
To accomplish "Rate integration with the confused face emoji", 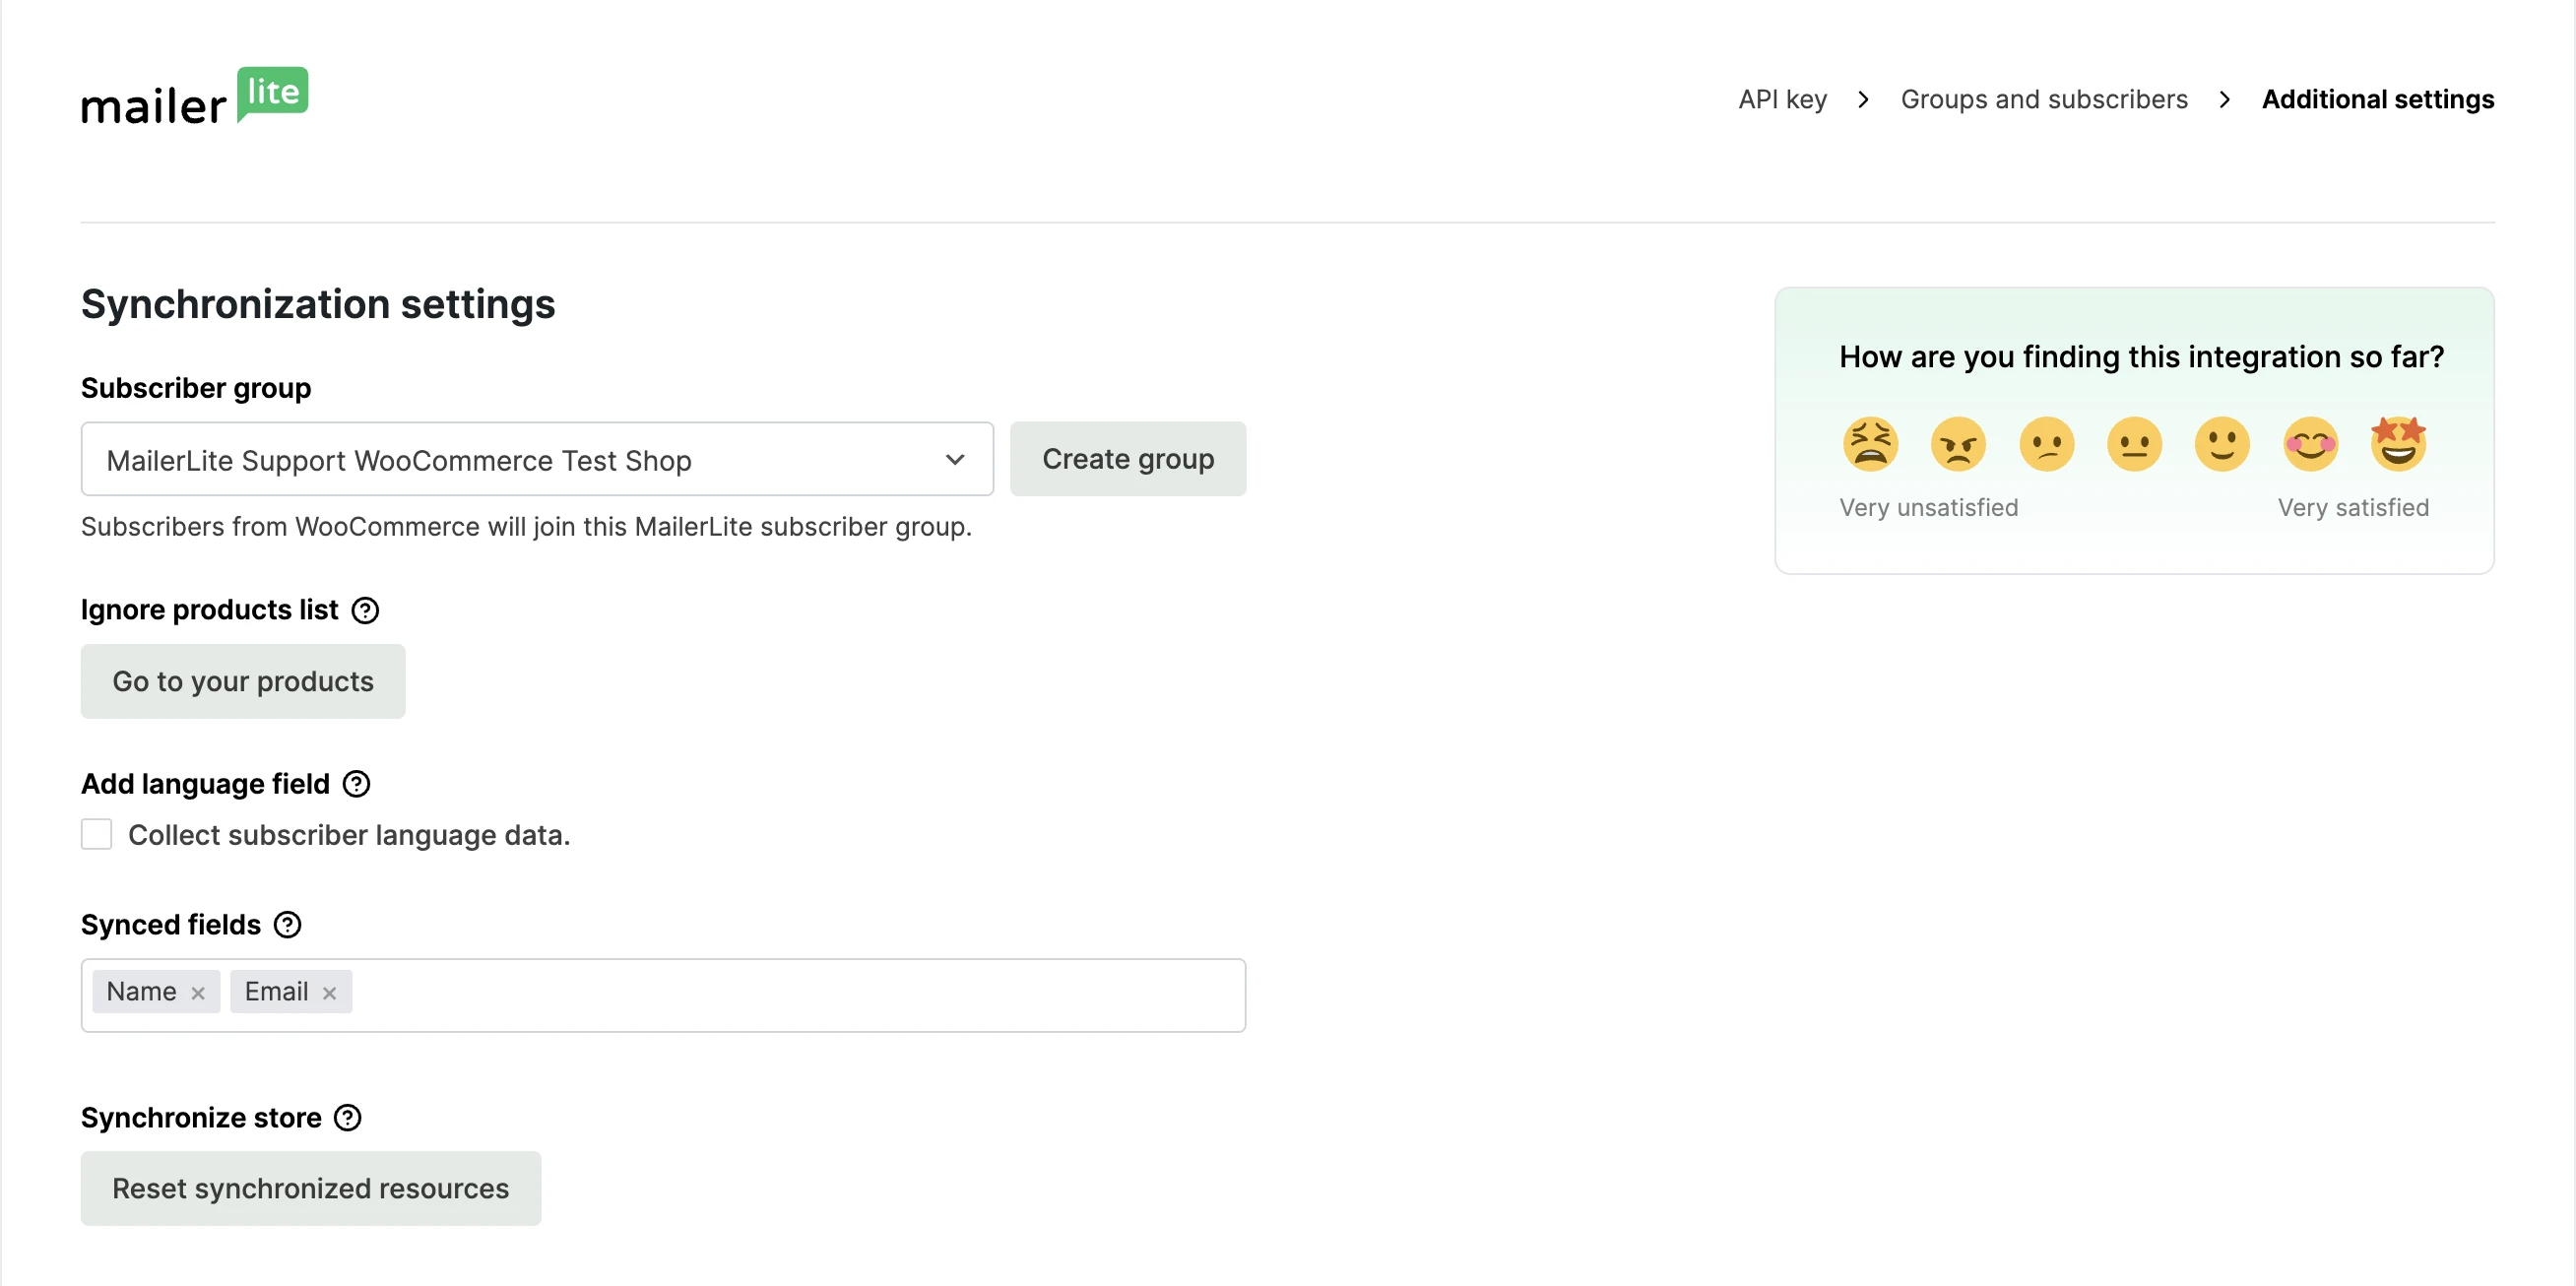I will pos(2046,444).
